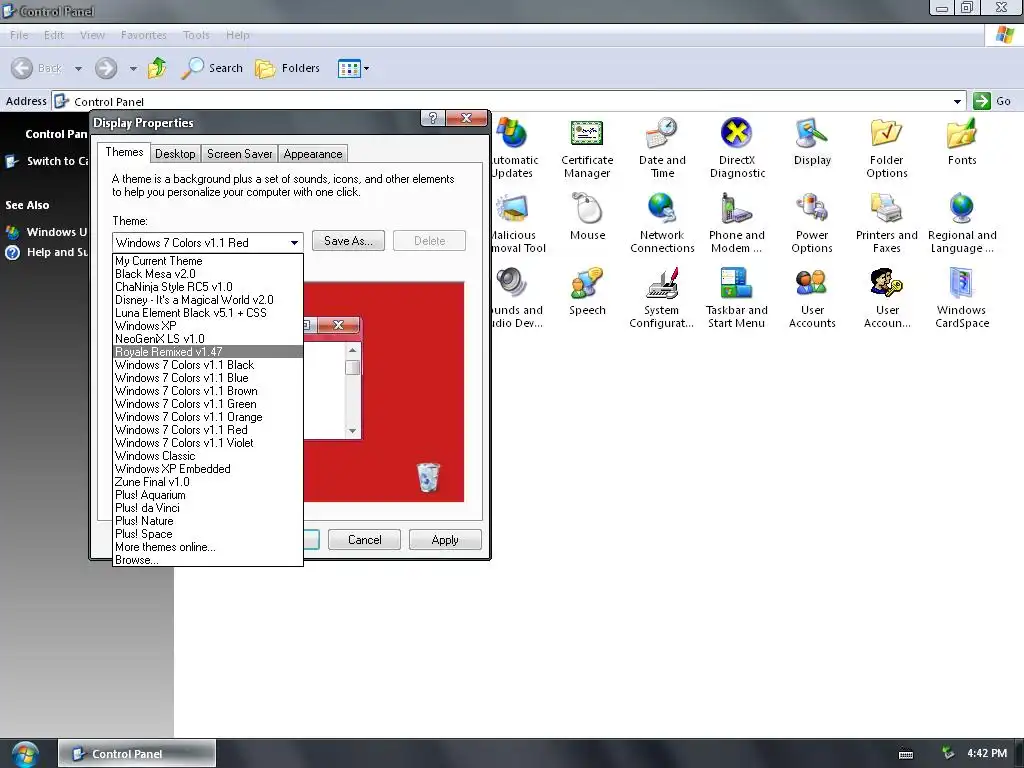Click the Forward arrow toolbar button
This screenshot has width=1024, height=768.
(106, 68)
